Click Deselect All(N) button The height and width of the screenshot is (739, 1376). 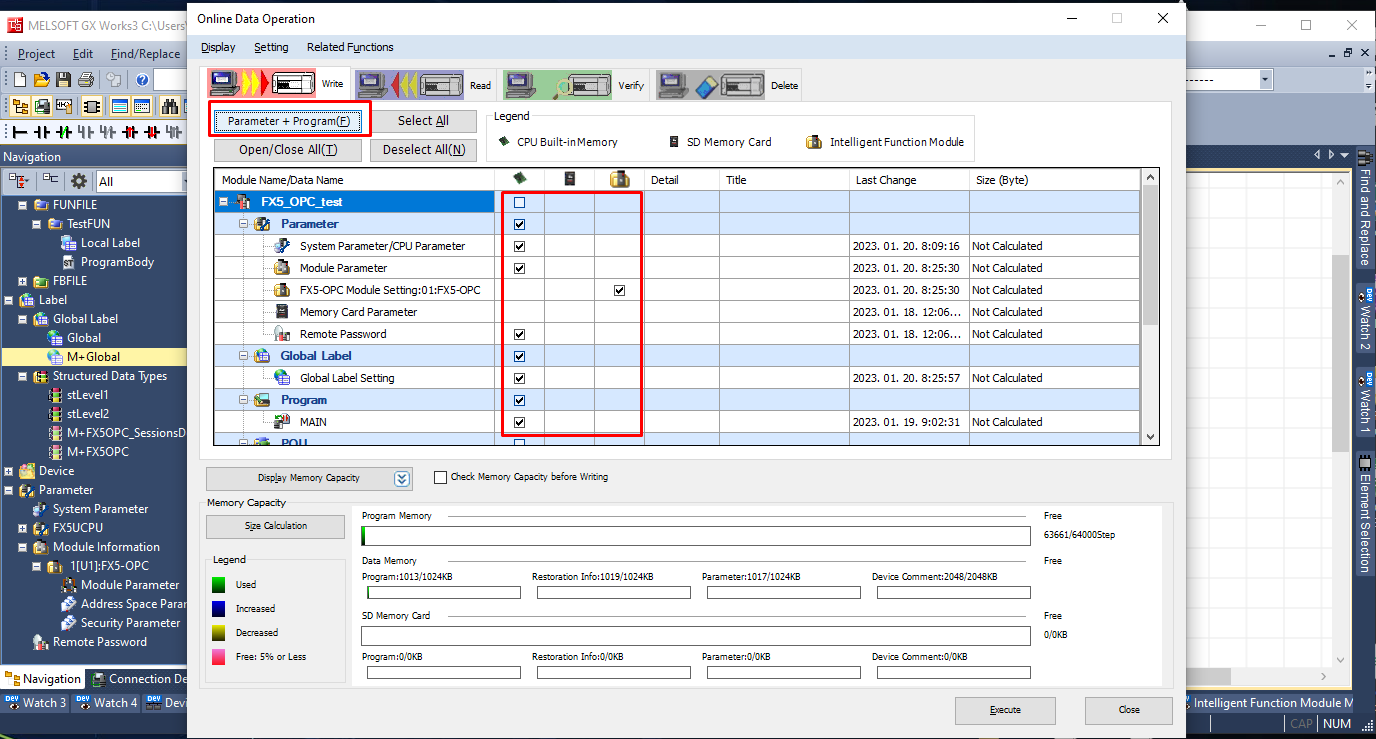click(423, 150)
